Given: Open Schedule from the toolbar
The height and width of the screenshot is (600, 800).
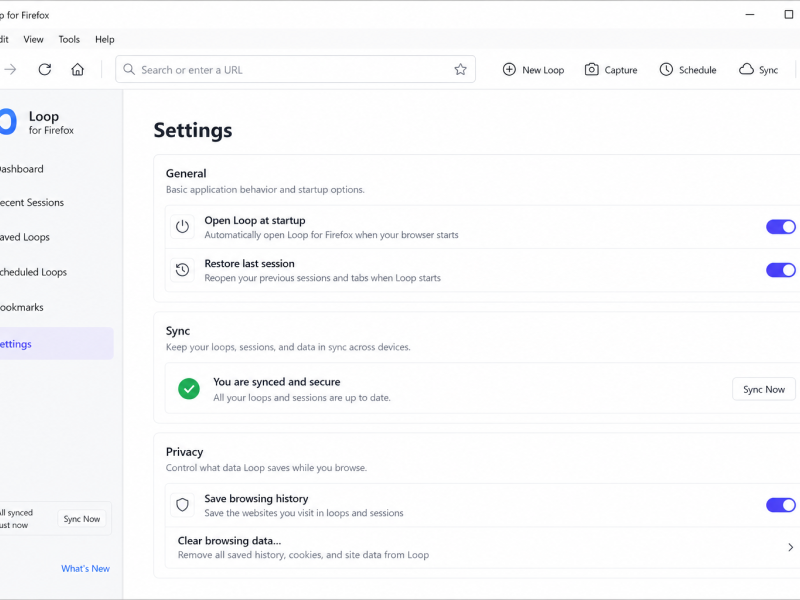Looking at the screenshot, I should (688, 69).
